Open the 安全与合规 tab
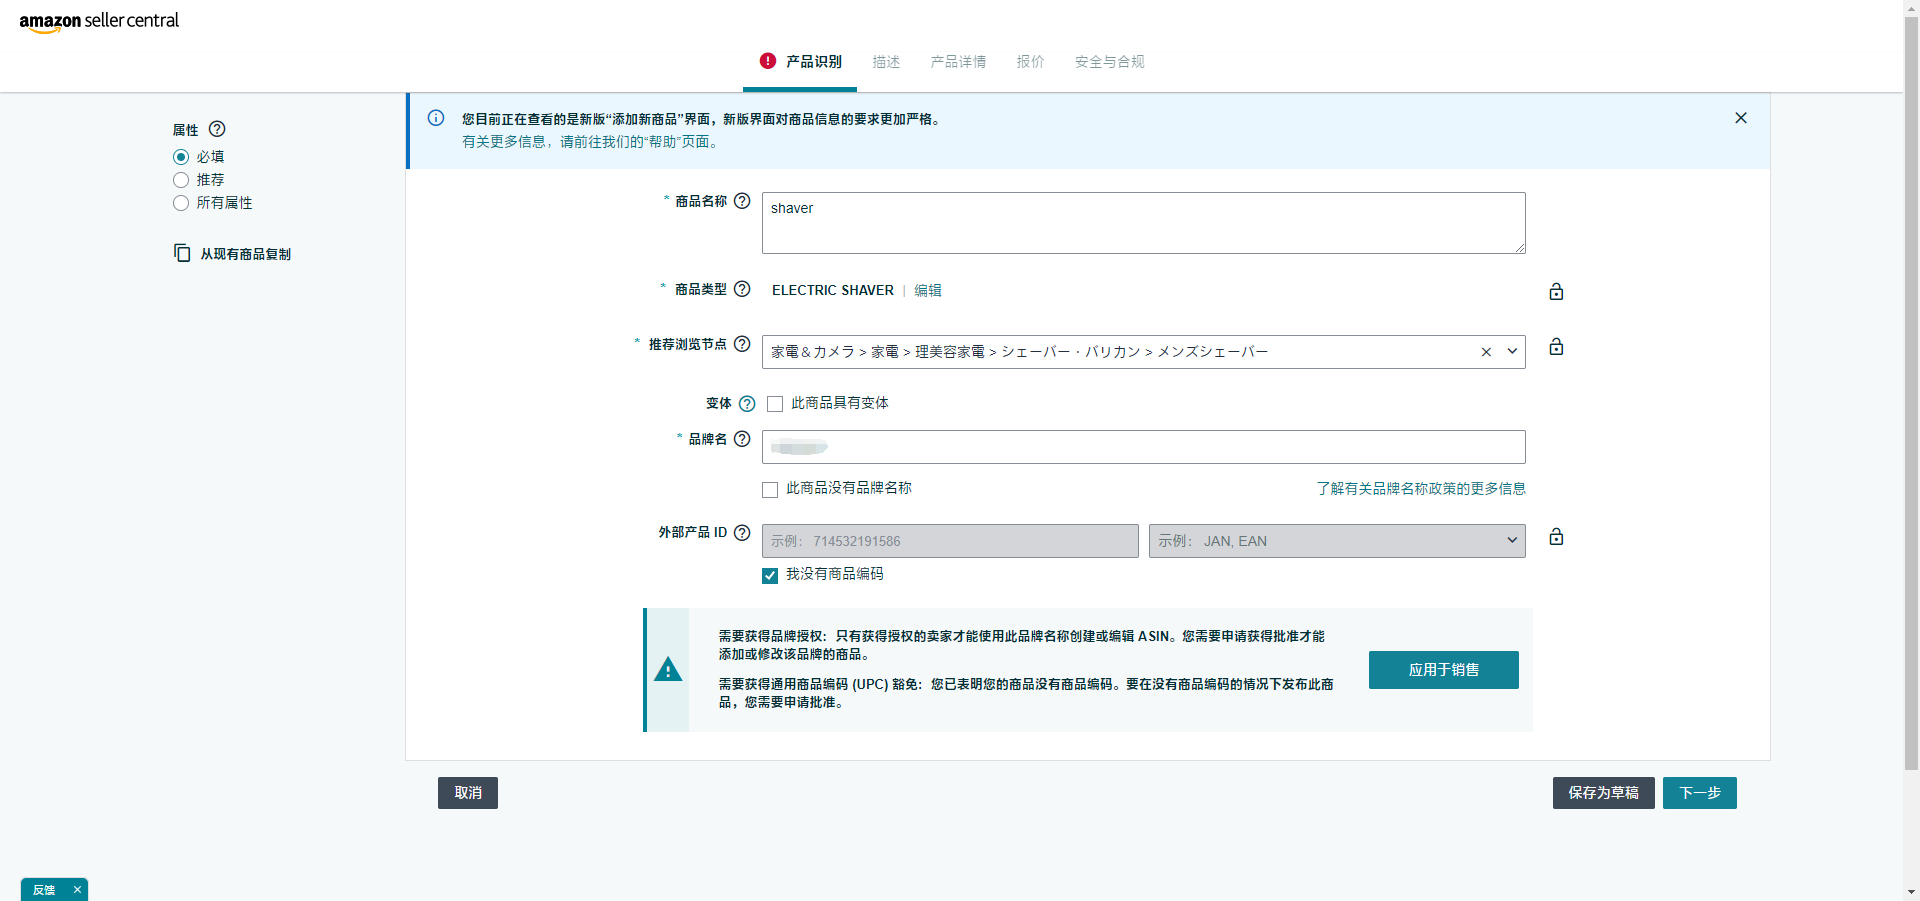This screenshot has width=1920, height=901. 1109,62
